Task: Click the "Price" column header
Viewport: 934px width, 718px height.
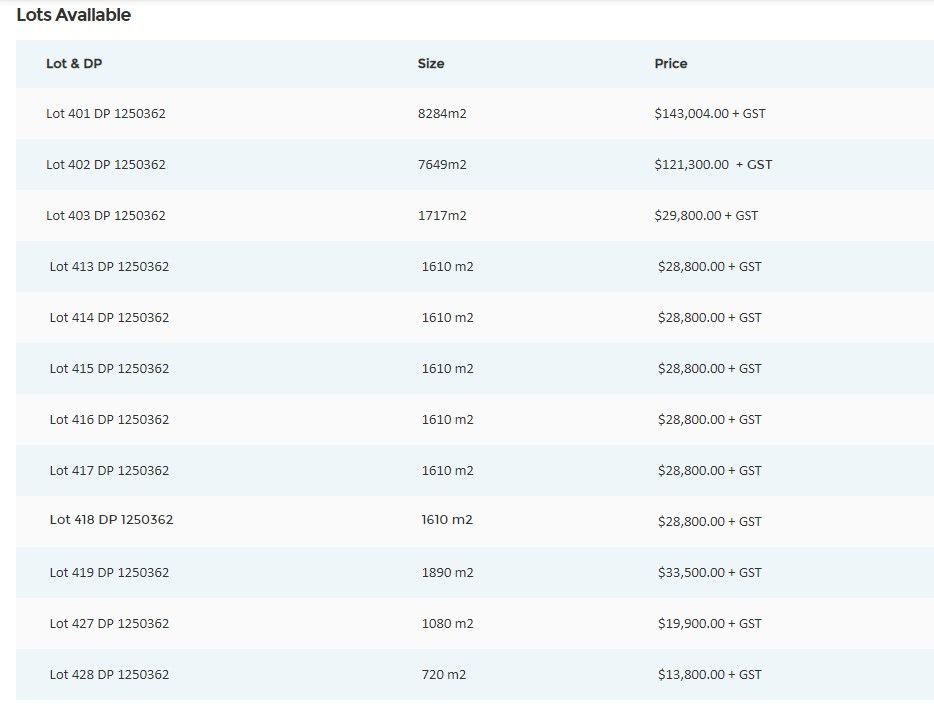Action: pos(671,63)
